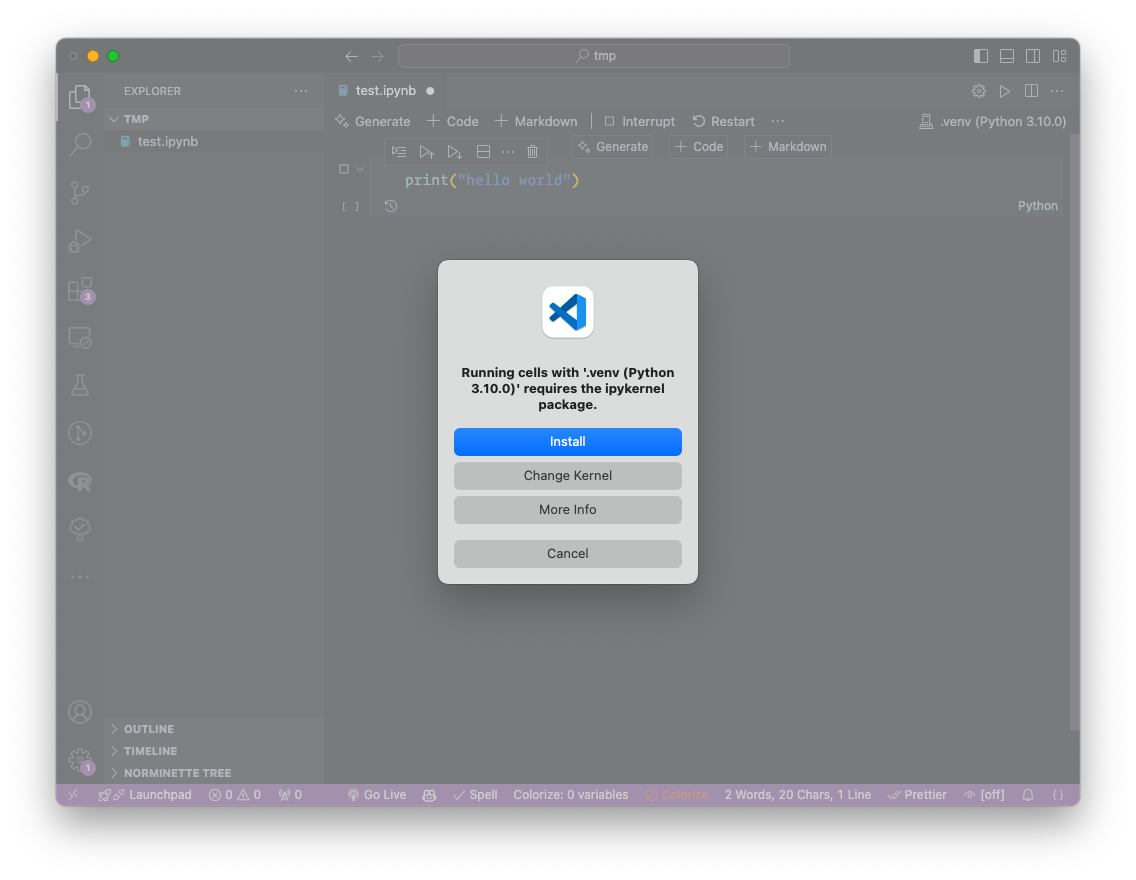This screenshot has width=1136, height=880.
Task: Click the Go Forward arrow in title bar
Action: click(377, 56)
